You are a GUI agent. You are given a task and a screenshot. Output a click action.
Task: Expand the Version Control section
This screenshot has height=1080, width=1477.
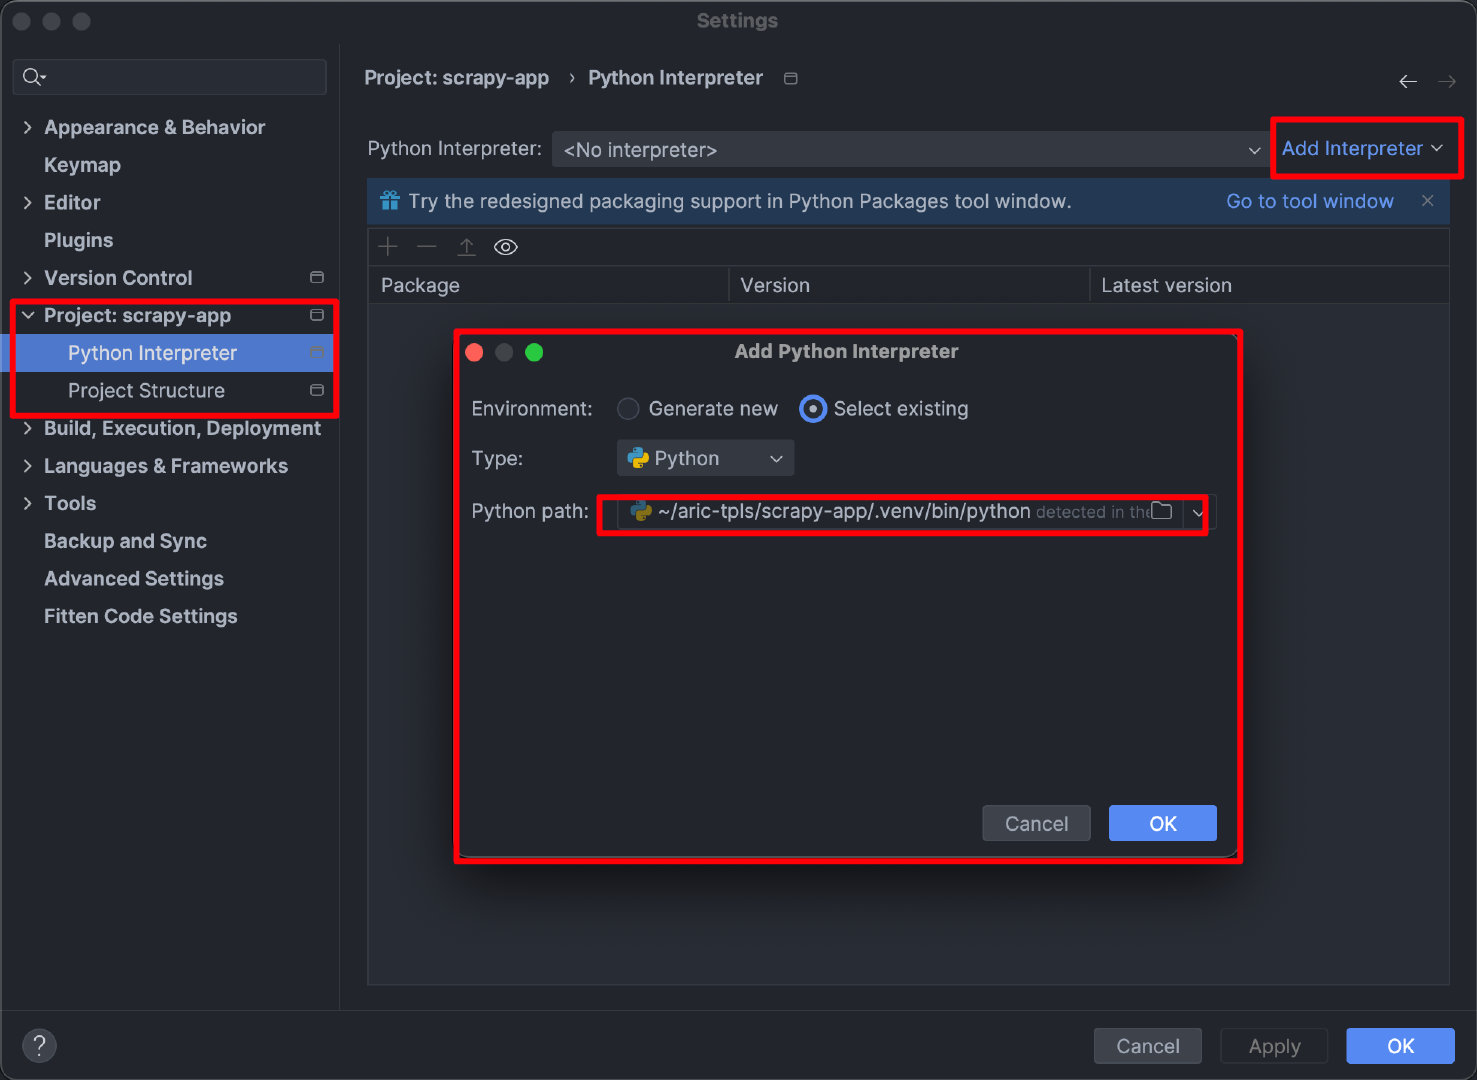pyautogui.click(x=27, y=277)
